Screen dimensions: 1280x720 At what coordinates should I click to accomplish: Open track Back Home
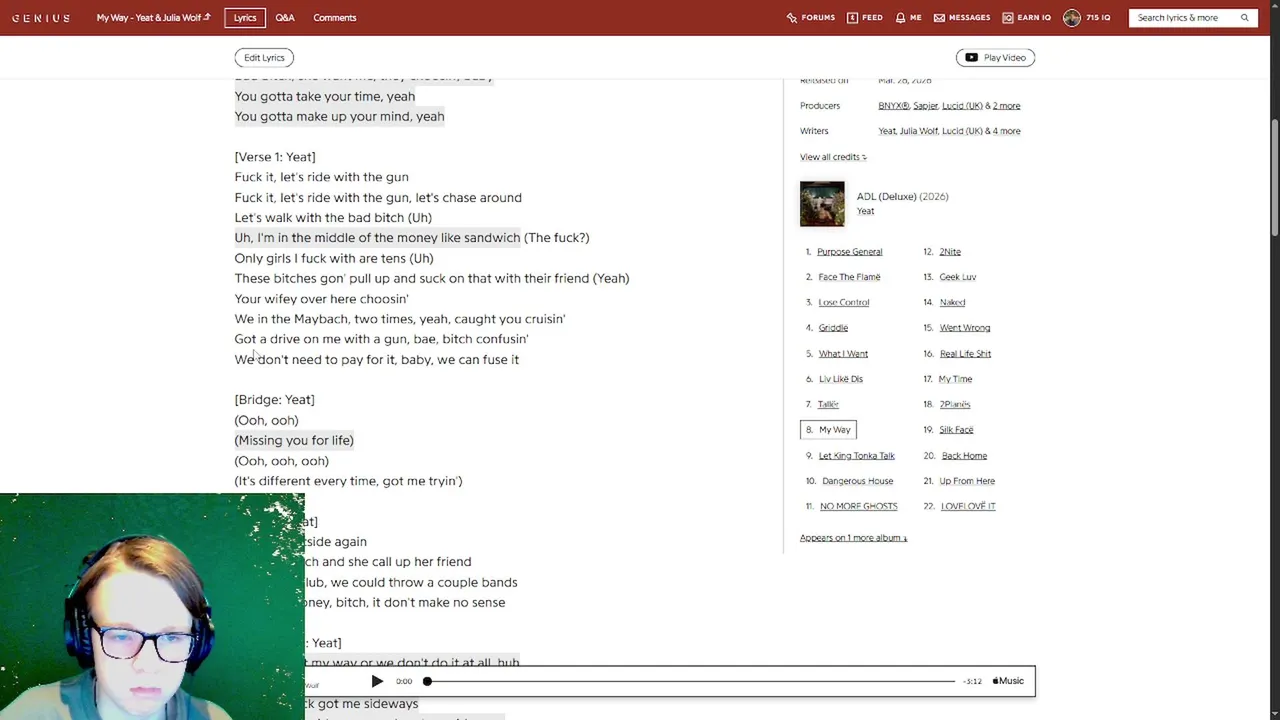pyautogui.click(x=964, y=456)
